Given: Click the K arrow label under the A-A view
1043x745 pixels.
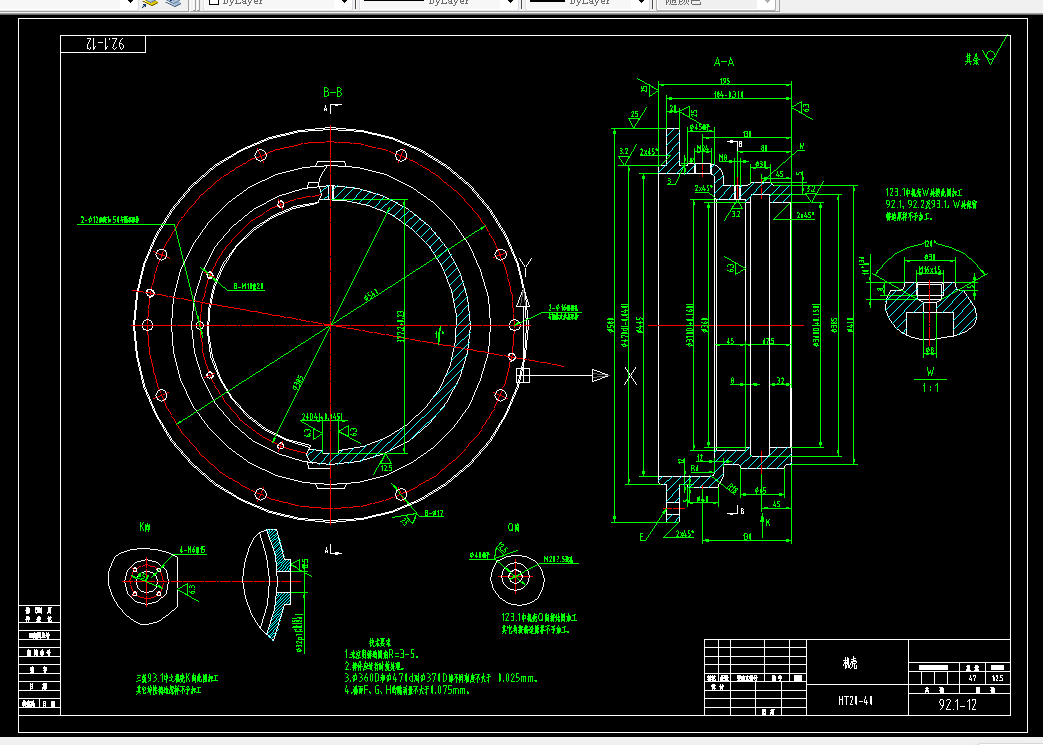Looking at the screenshot, I should pyautogui.click(x=768, y=523).
